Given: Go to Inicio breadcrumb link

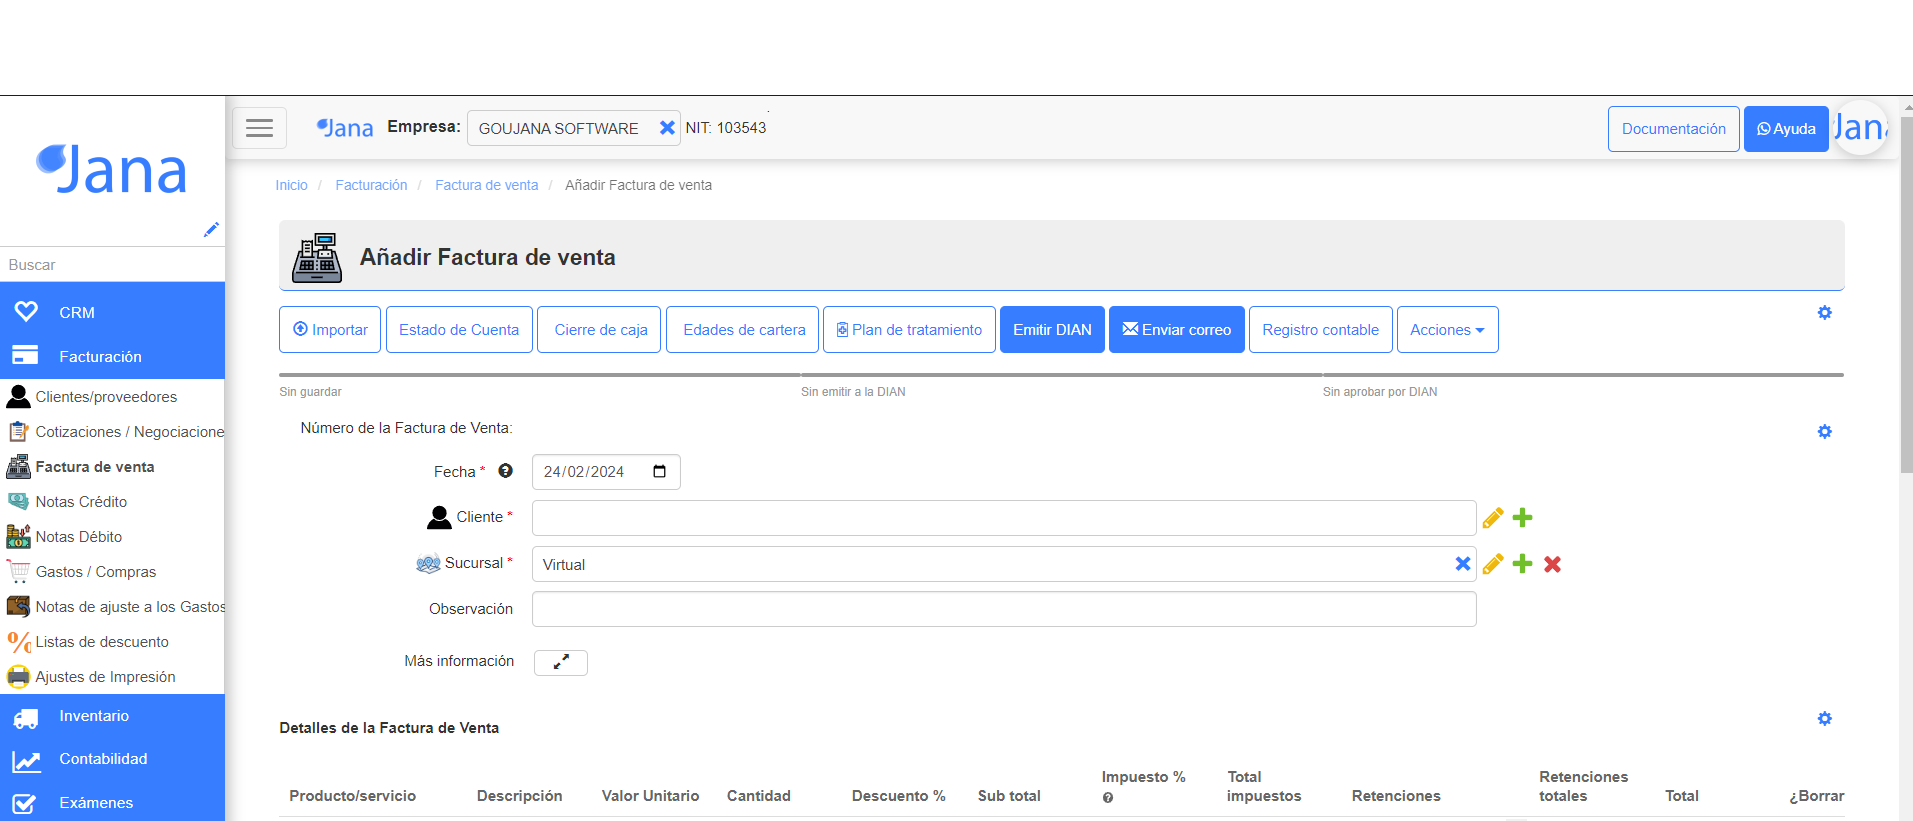Looking at the screenshot, I should point(291,185).
